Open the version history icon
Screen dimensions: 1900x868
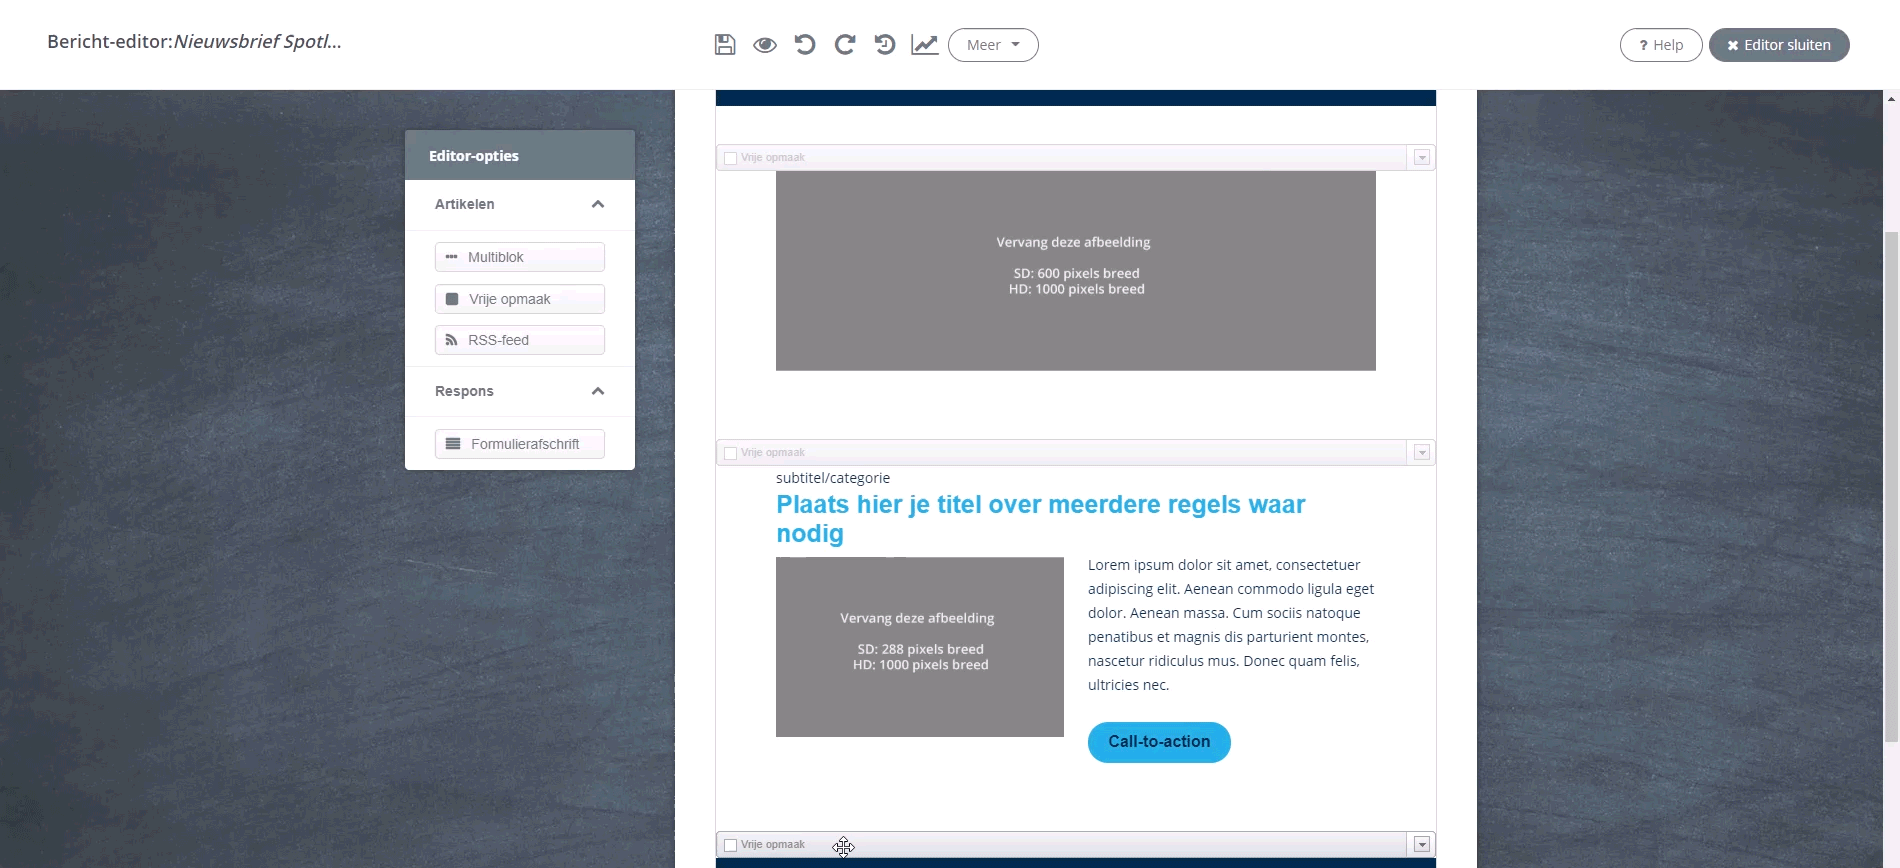pos(885,45)
